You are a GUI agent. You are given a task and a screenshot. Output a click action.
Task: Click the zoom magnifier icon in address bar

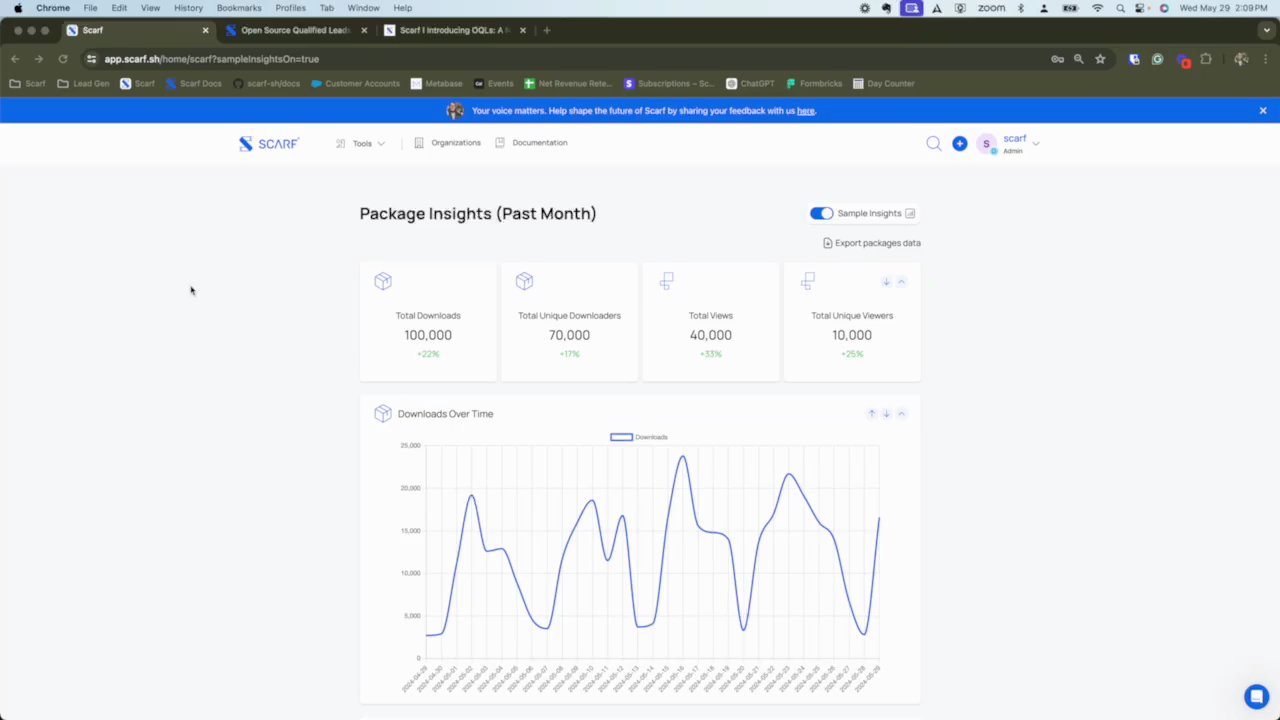[1078, 59]
